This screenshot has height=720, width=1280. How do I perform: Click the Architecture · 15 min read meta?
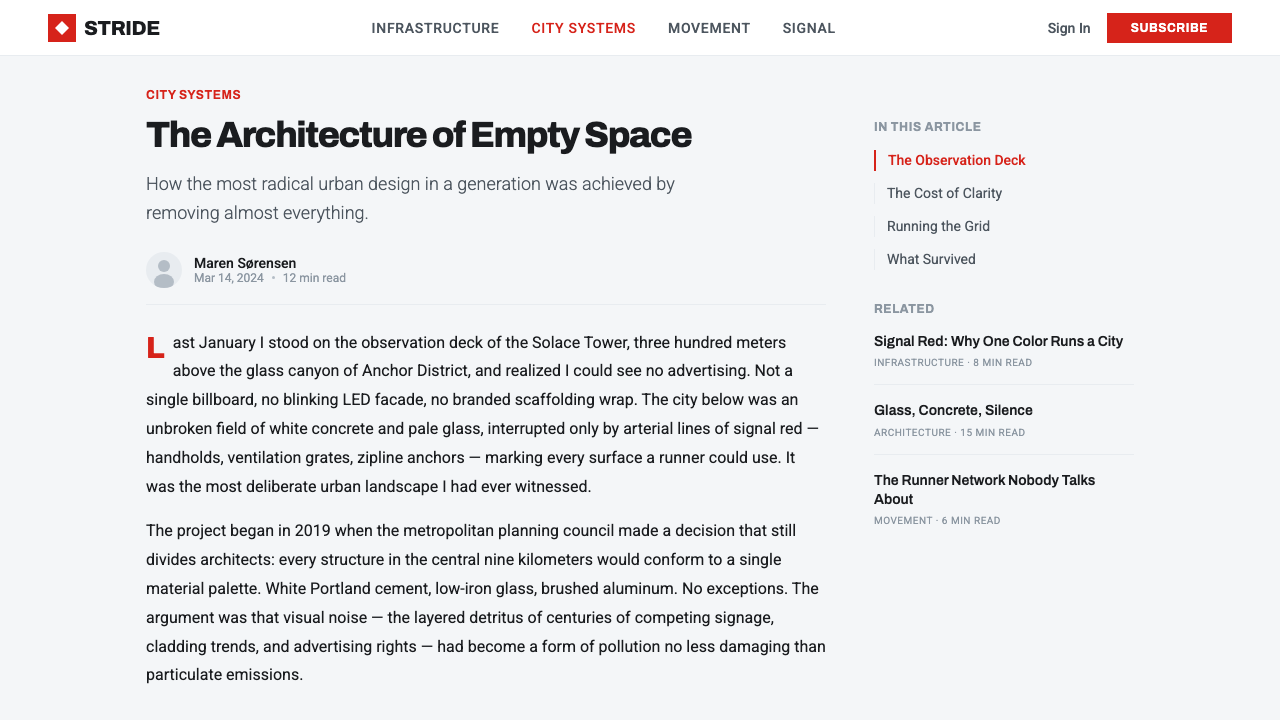(x=949, y=433)
